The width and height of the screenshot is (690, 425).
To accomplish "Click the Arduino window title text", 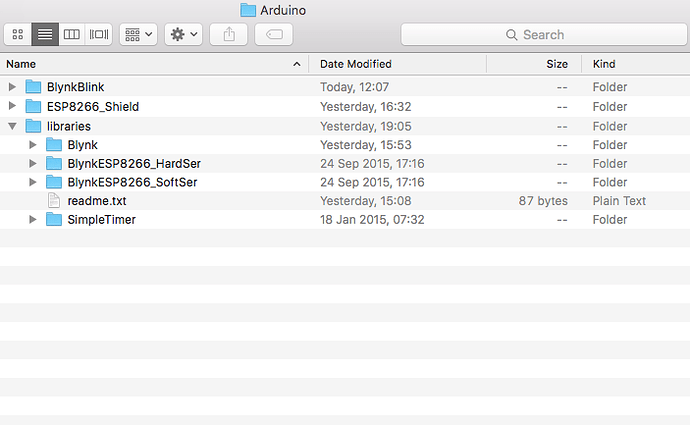I will 283,10.
